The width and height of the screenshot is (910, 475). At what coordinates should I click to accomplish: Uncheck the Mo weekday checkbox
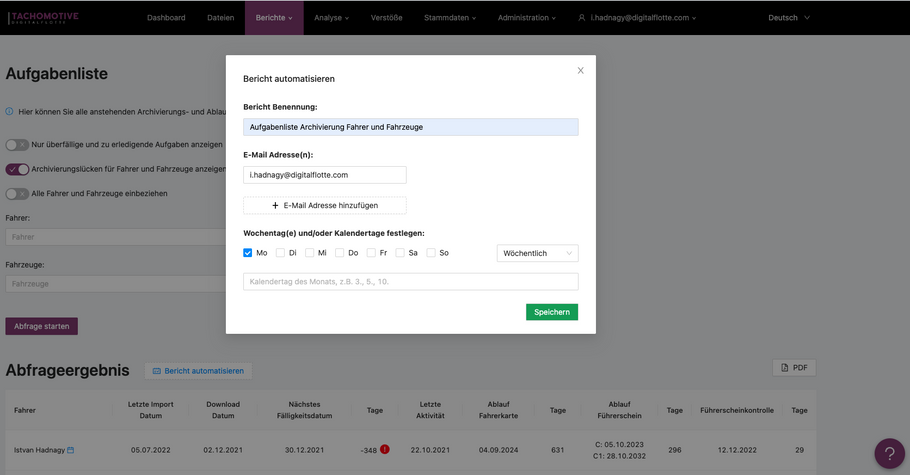(248, 253)
